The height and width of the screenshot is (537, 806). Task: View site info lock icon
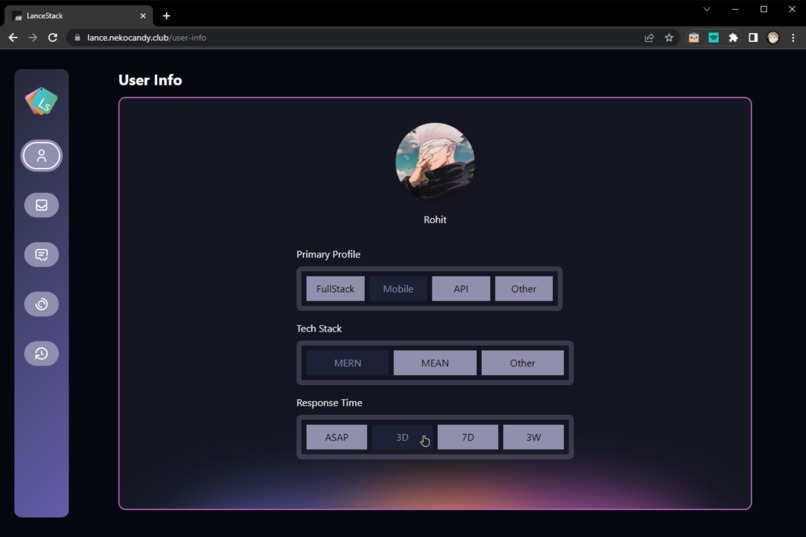pos(77,38)
